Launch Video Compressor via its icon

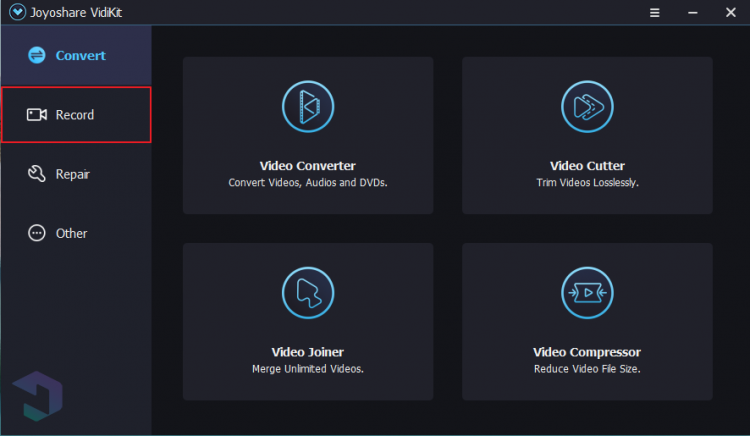point(587,293)
